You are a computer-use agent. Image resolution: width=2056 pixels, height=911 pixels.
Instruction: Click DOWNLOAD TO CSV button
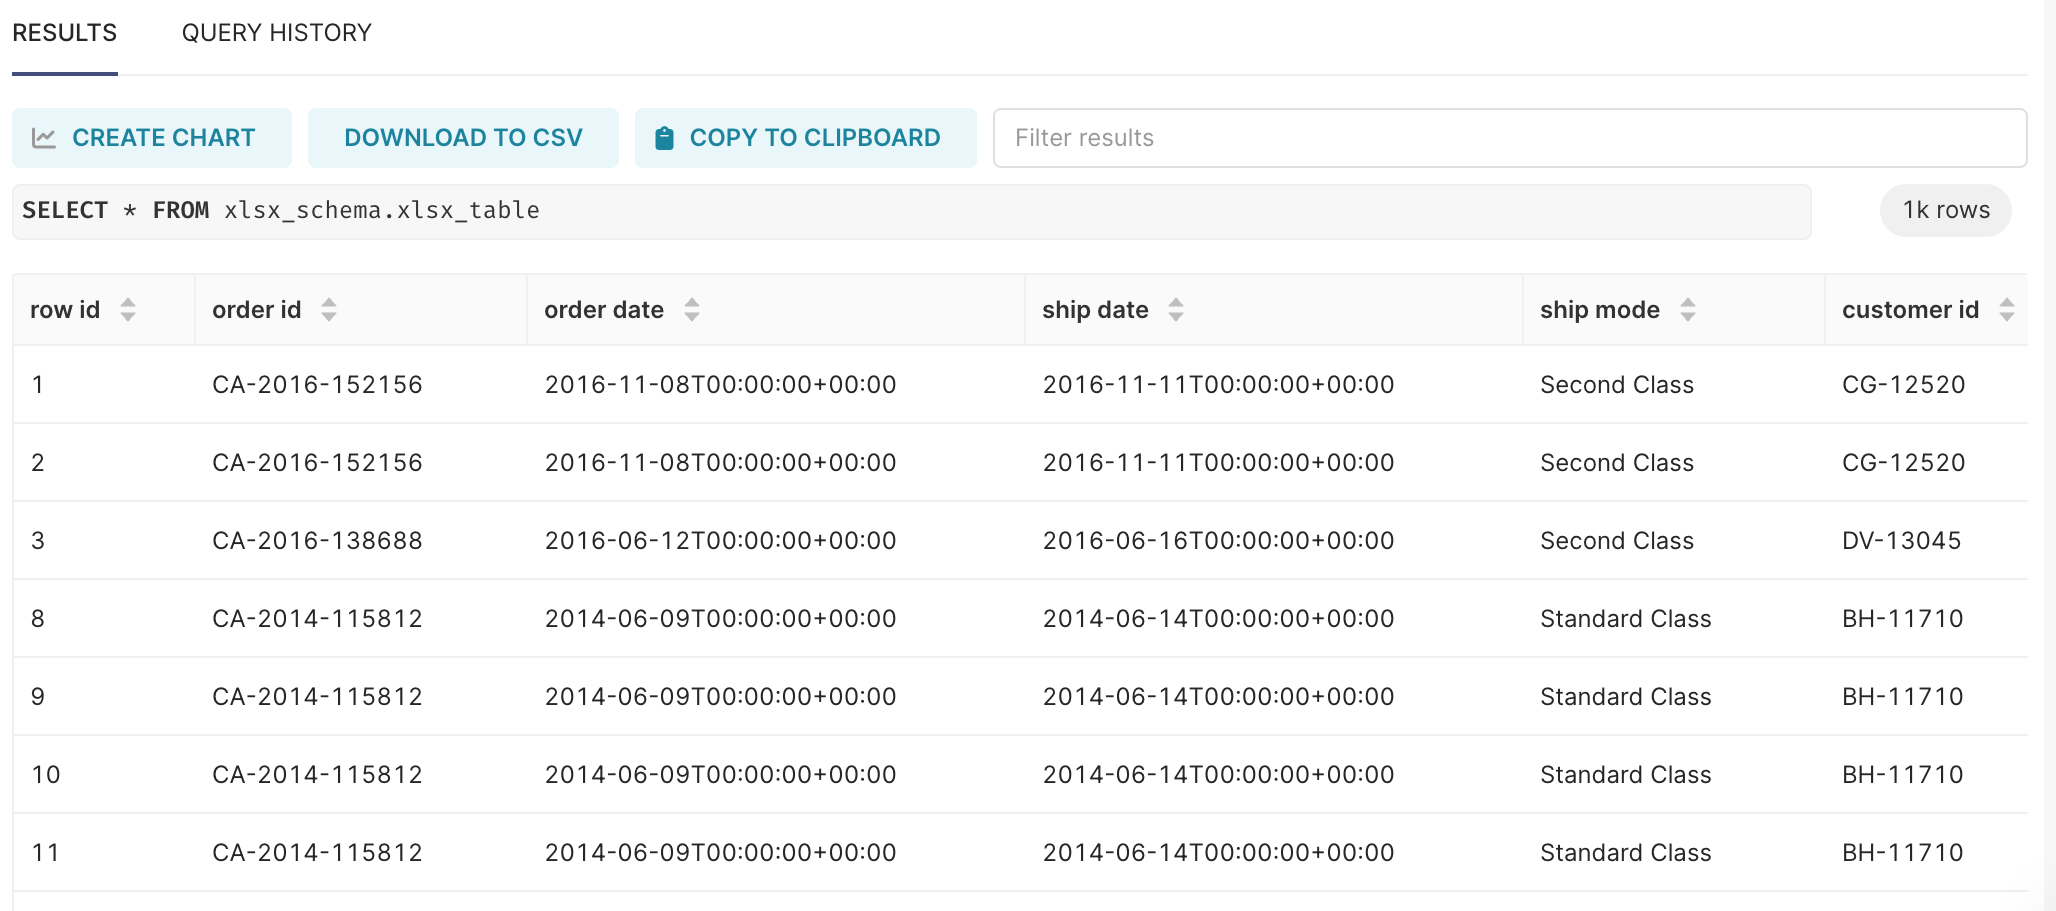pos(463,138)
